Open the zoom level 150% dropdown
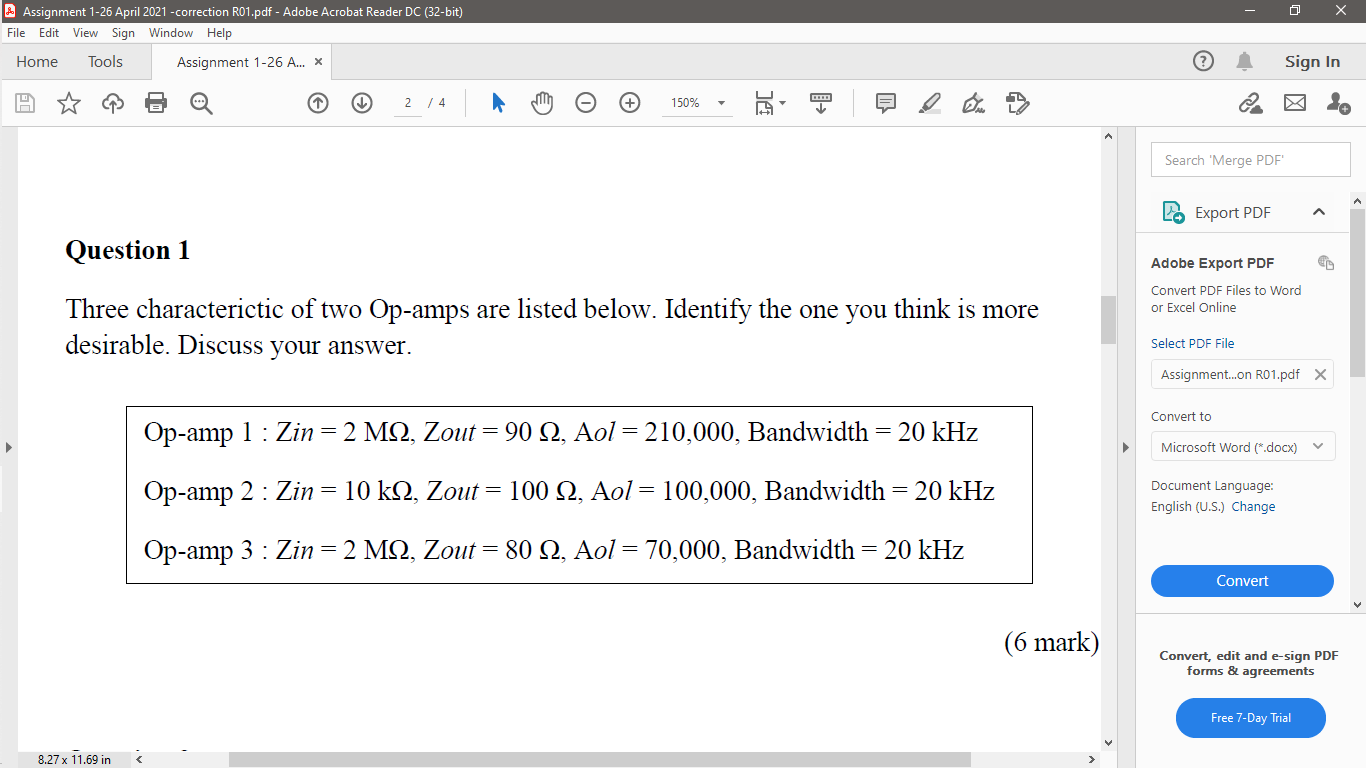The image size is (1366, 768). [697, 103]
